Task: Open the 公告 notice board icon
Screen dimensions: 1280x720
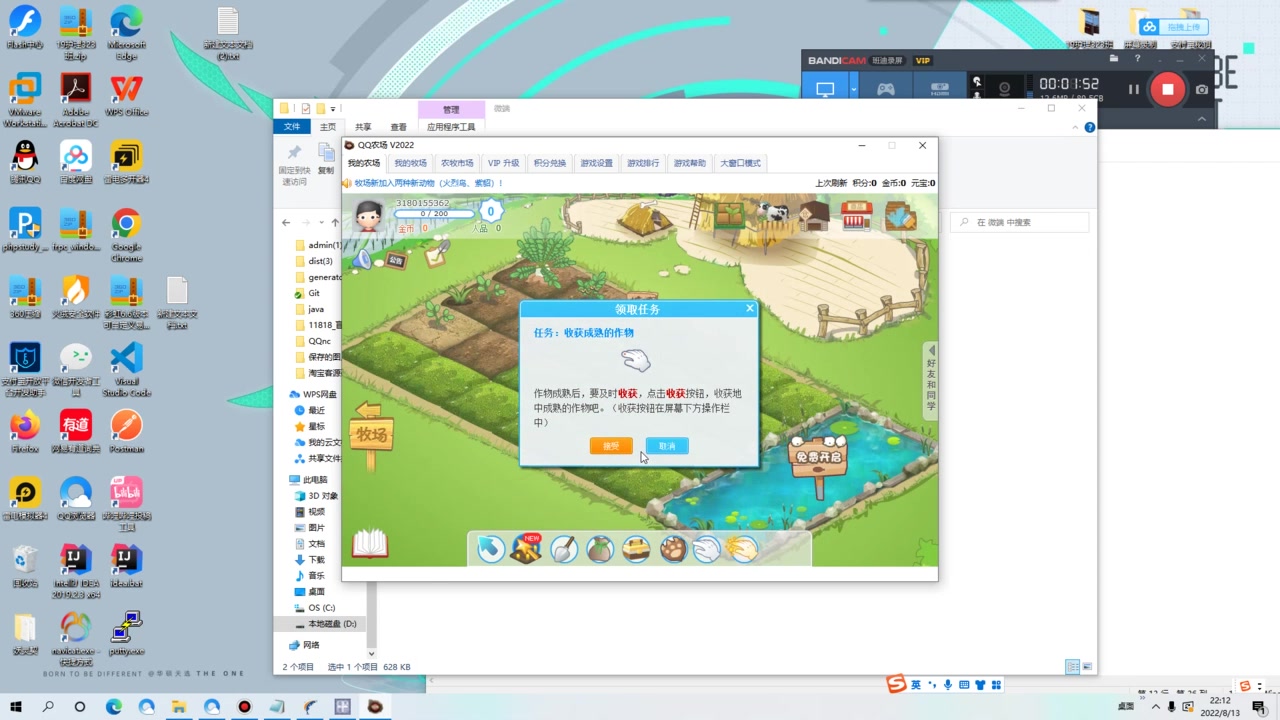Action: [x=397, y=260]
